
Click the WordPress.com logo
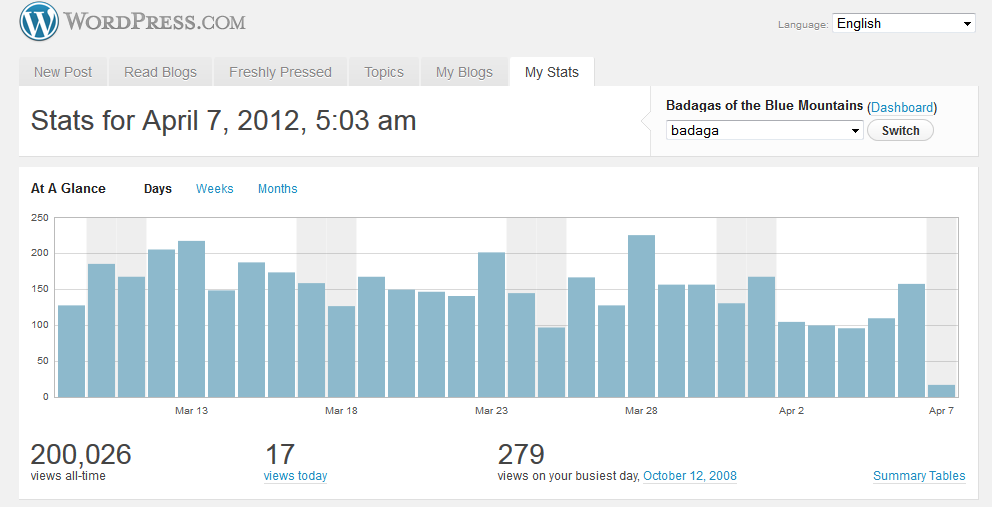[132, 22]
